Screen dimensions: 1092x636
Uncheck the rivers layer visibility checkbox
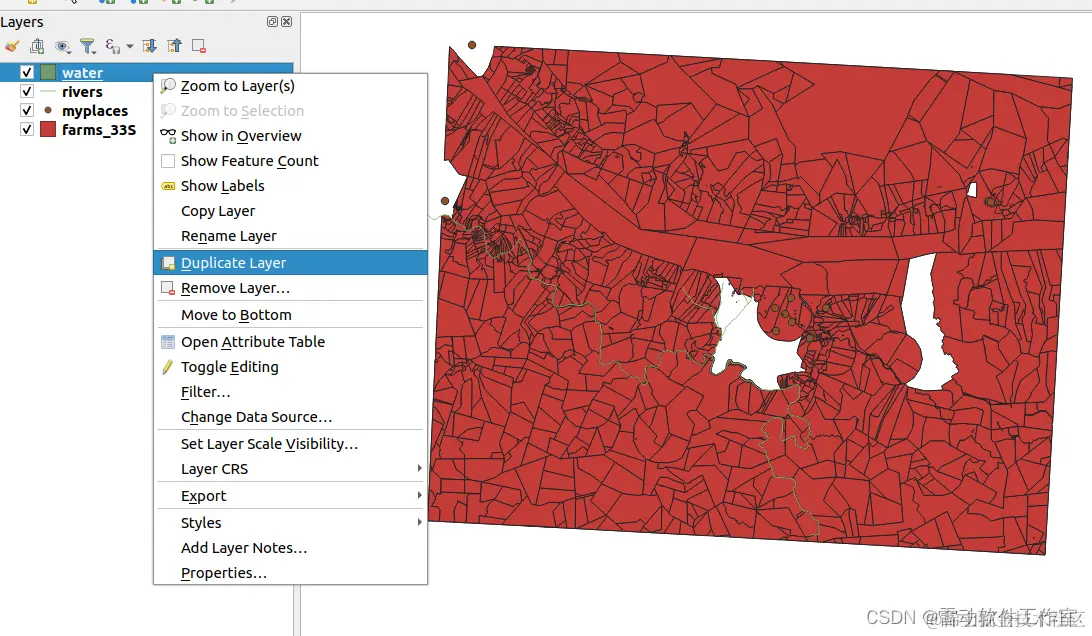[x=26, y=91]
